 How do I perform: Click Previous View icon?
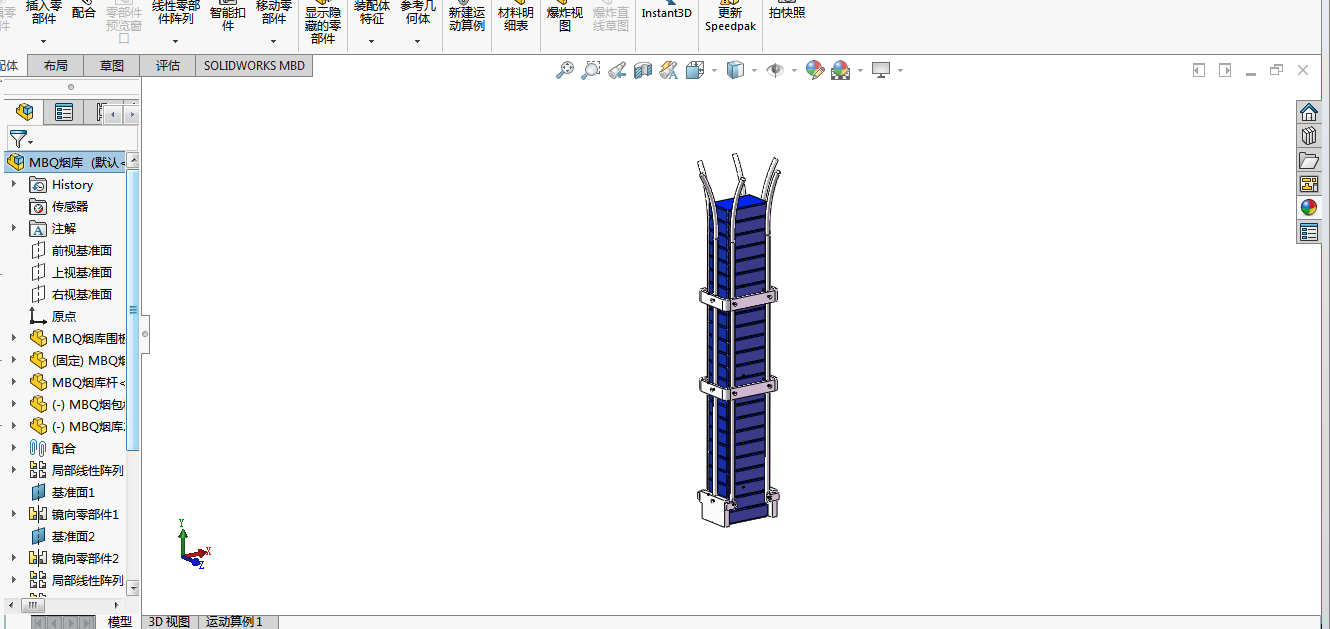pos(617,70)
